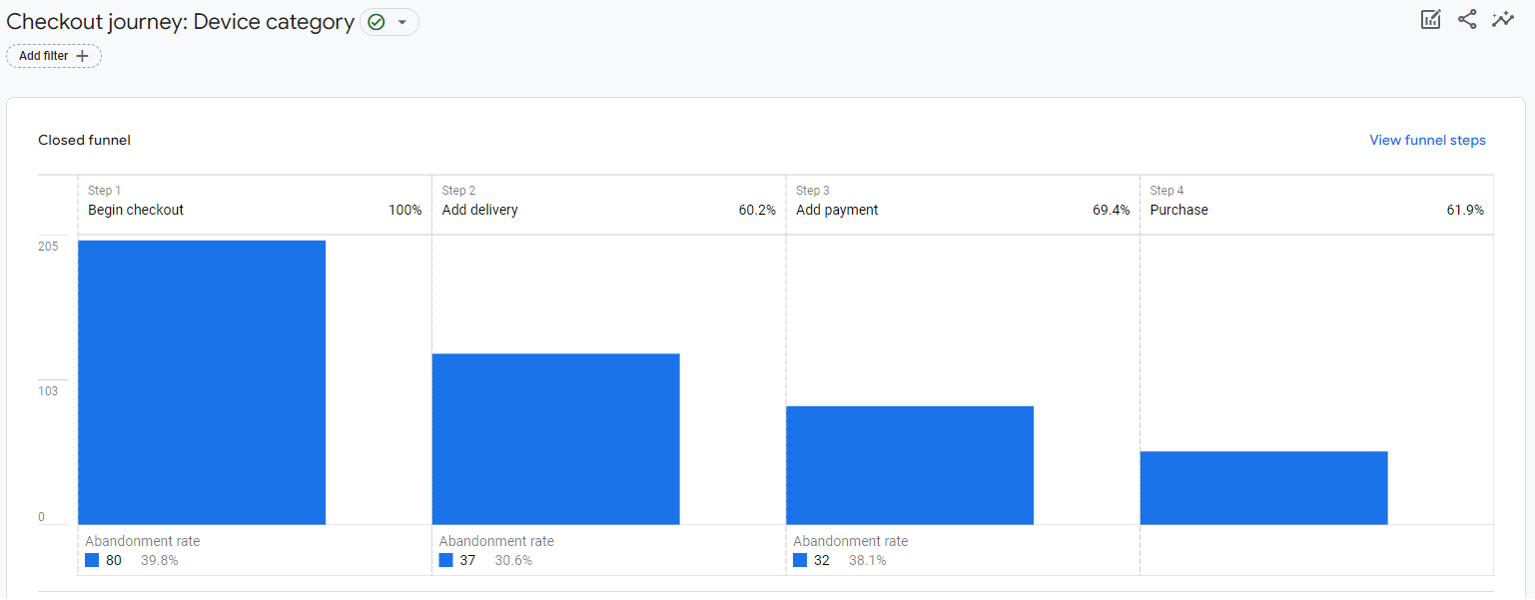1535x600 pixels.
Task: Select the 'Purchase' step label
Action: [x=1179, y=210]
